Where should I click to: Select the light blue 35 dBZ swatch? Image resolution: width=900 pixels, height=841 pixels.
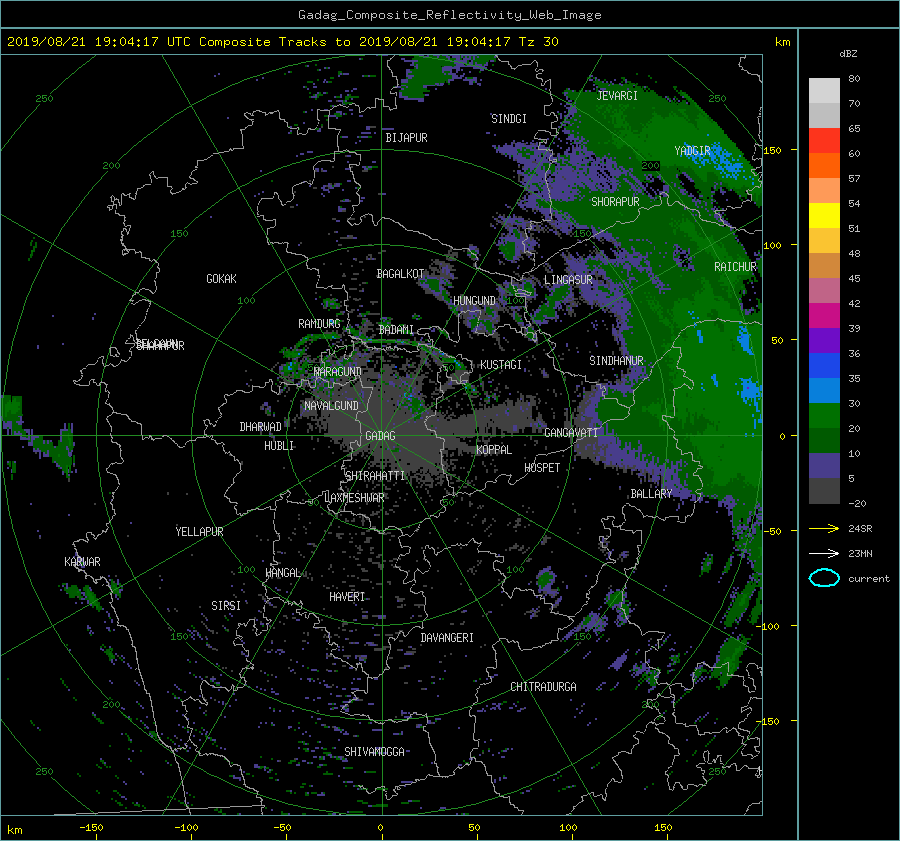coord(824,390)
